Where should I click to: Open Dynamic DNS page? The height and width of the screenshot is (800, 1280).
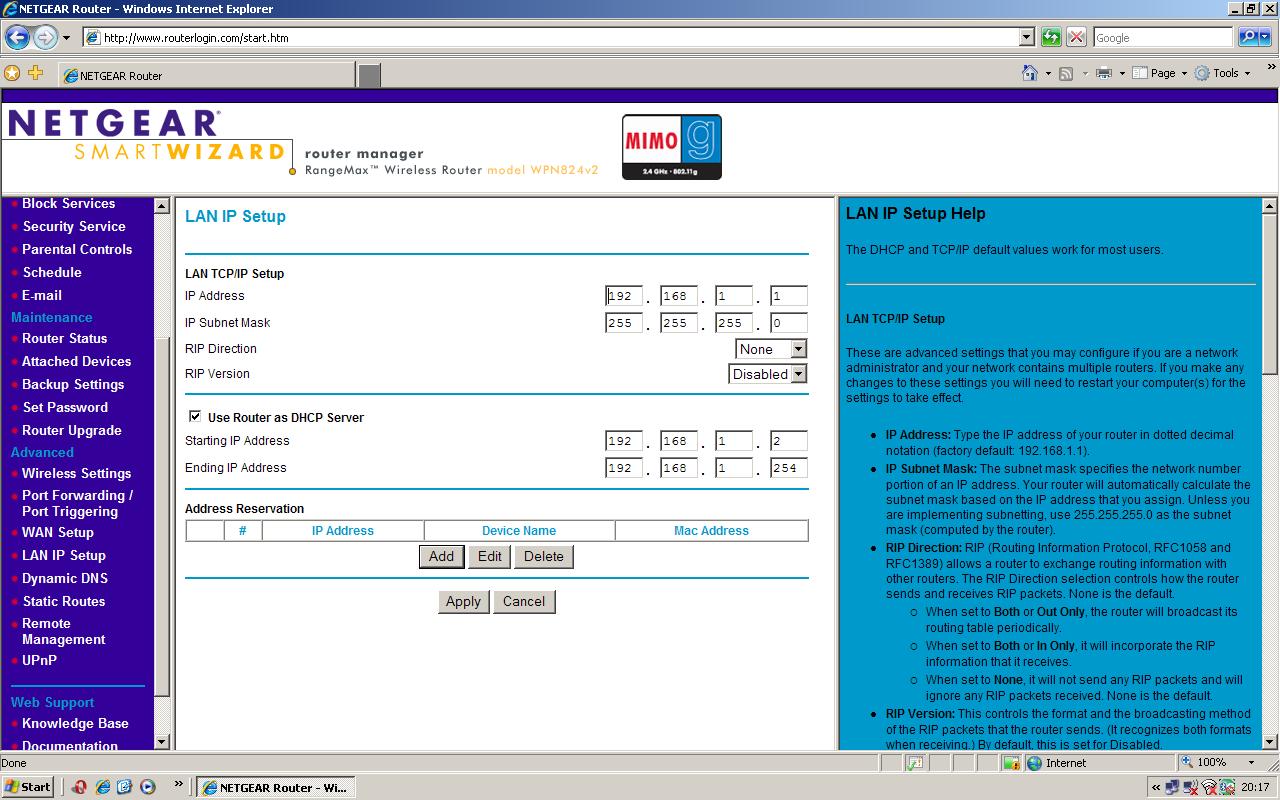click(x=65, y=578)
